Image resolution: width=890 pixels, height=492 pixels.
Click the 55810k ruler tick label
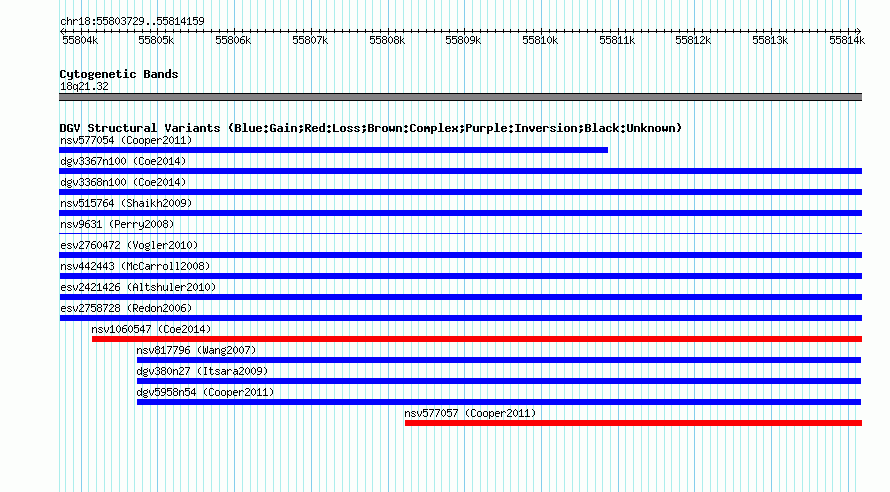pyautogui.click(x=540, y=40)
